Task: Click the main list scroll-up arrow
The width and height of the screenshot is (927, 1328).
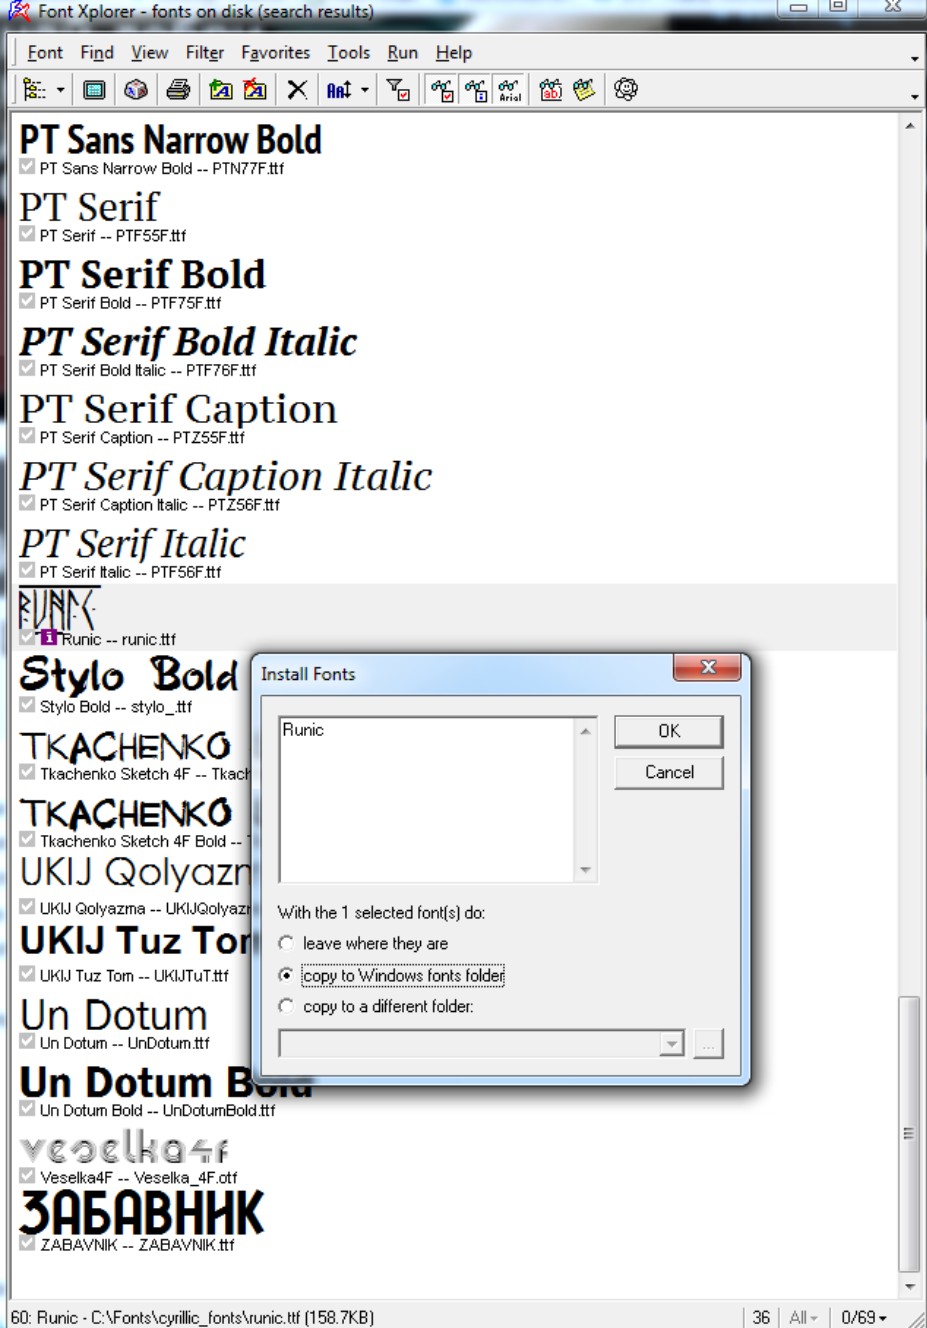Action: pyautogui.click(x=909, y=126)
